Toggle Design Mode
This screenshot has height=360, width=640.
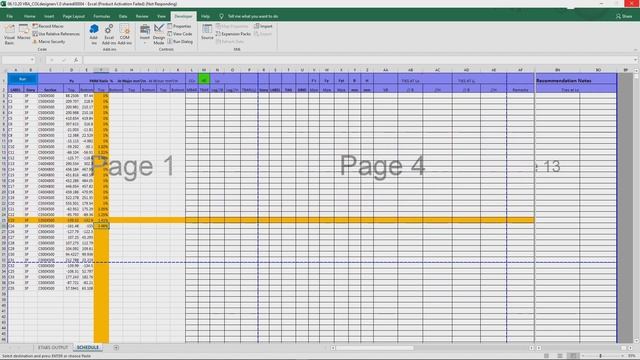(x=159, y=34)
